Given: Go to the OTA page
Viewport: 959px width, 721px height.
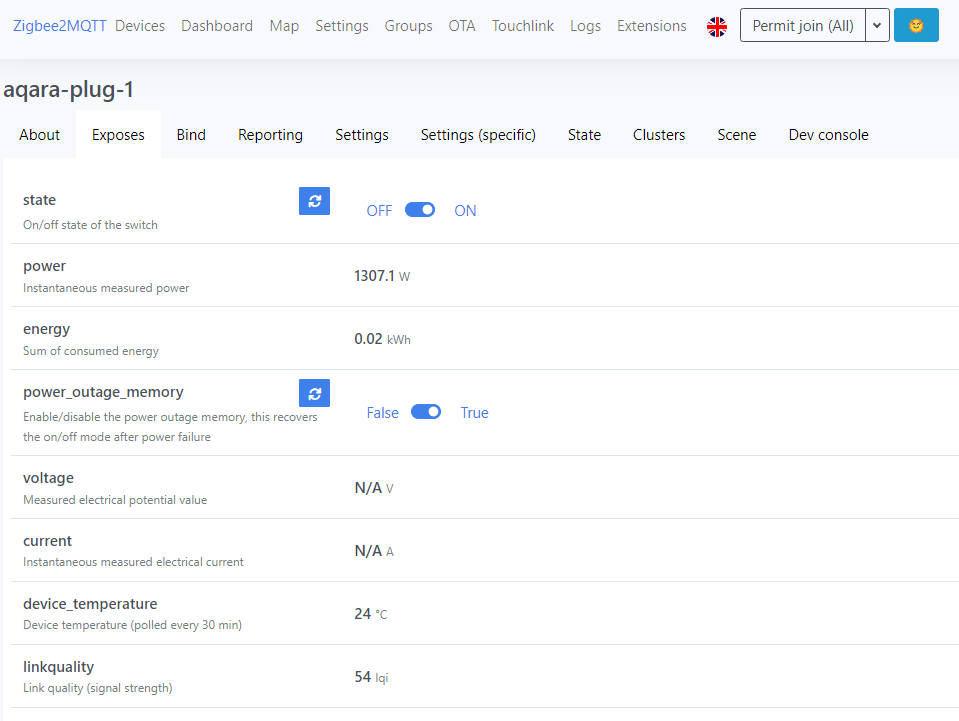Looking at the screenshot, I should tap(462, 26).
